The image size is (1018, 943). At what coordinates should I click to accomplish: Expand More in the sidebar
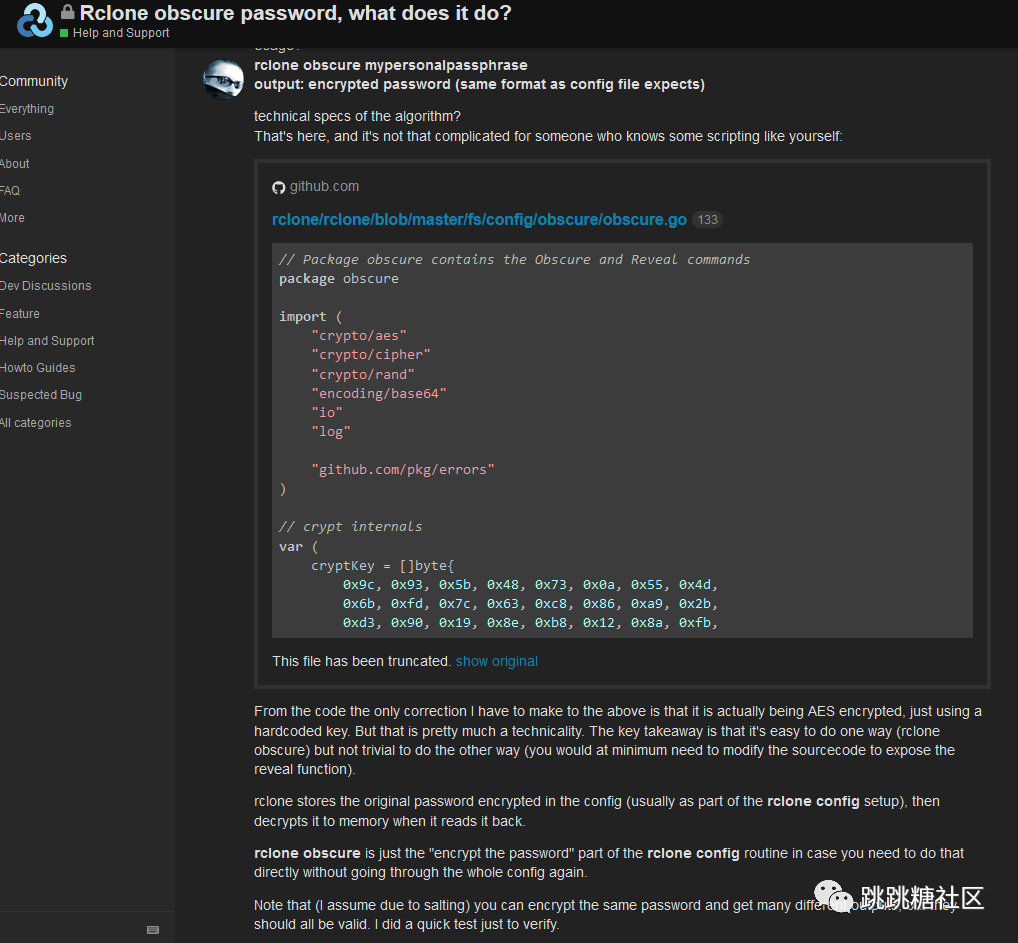(12, 218)
